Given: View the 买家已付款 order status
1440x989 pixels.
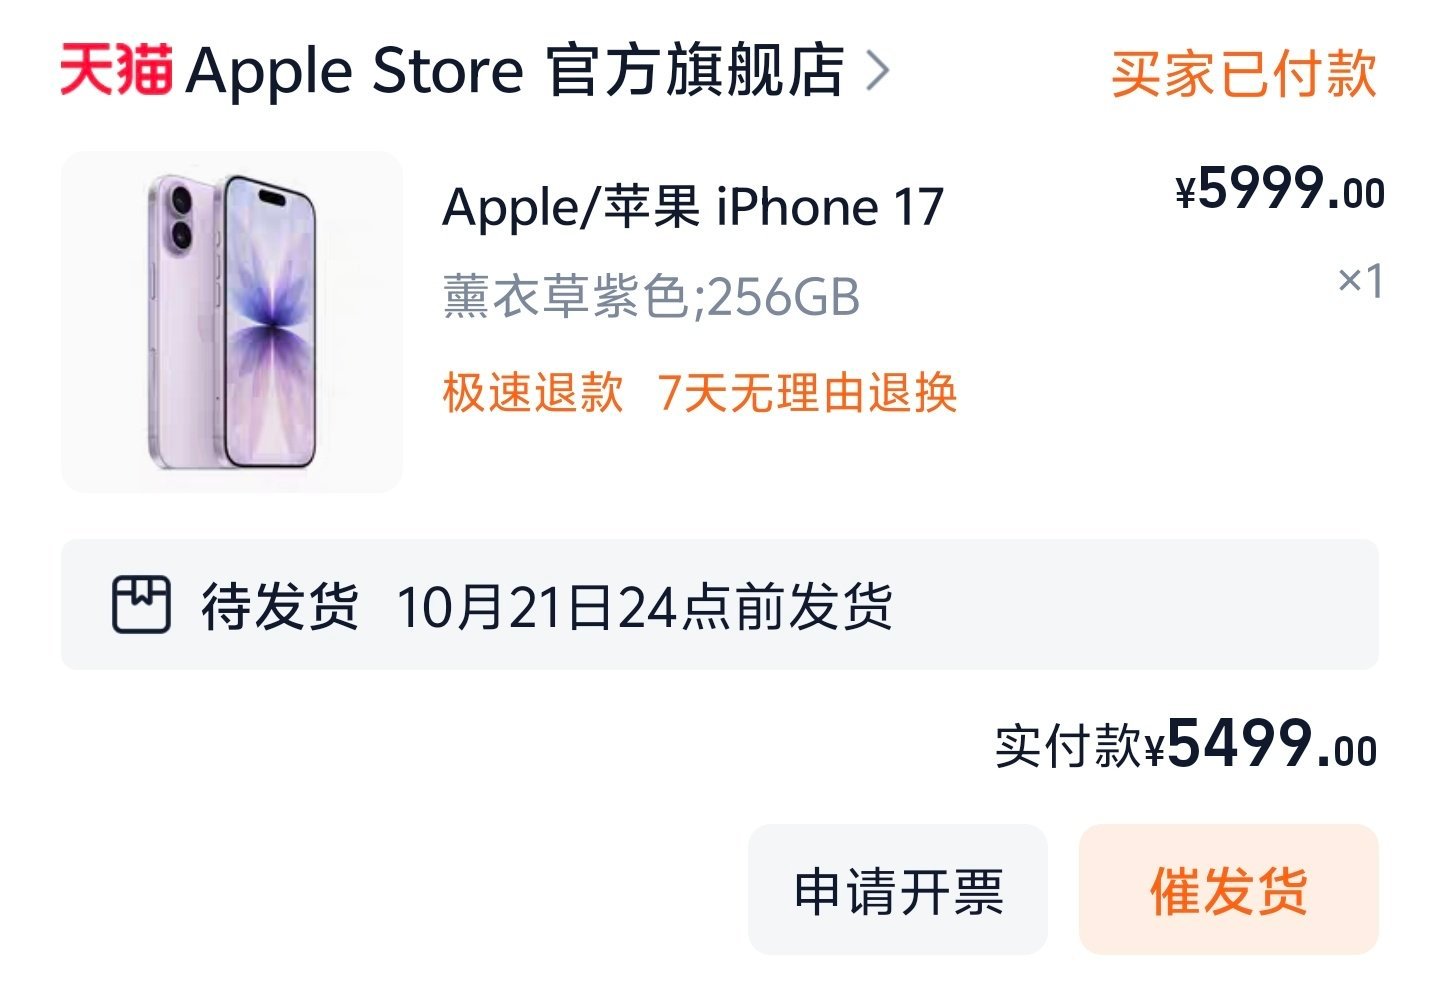Looking at the screenshot, I should tap(1244, 73).
